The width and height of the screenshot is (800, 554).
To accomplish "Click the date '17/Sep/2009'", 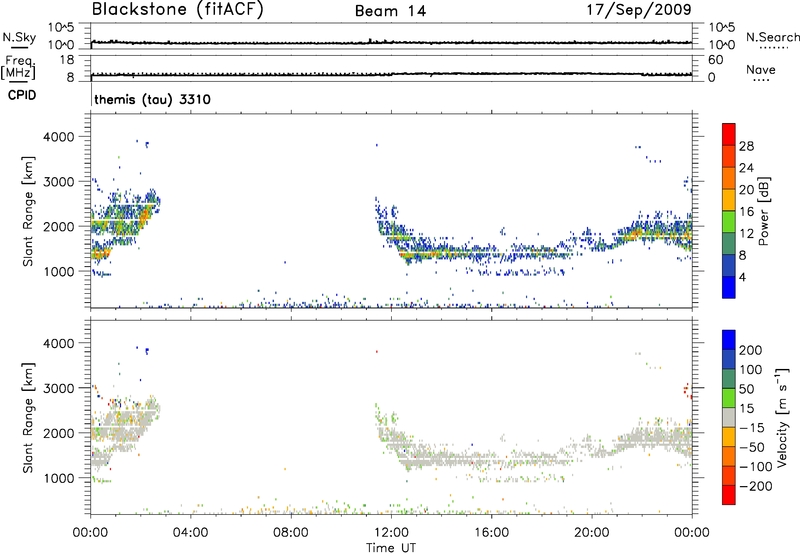I will [639, 10].
